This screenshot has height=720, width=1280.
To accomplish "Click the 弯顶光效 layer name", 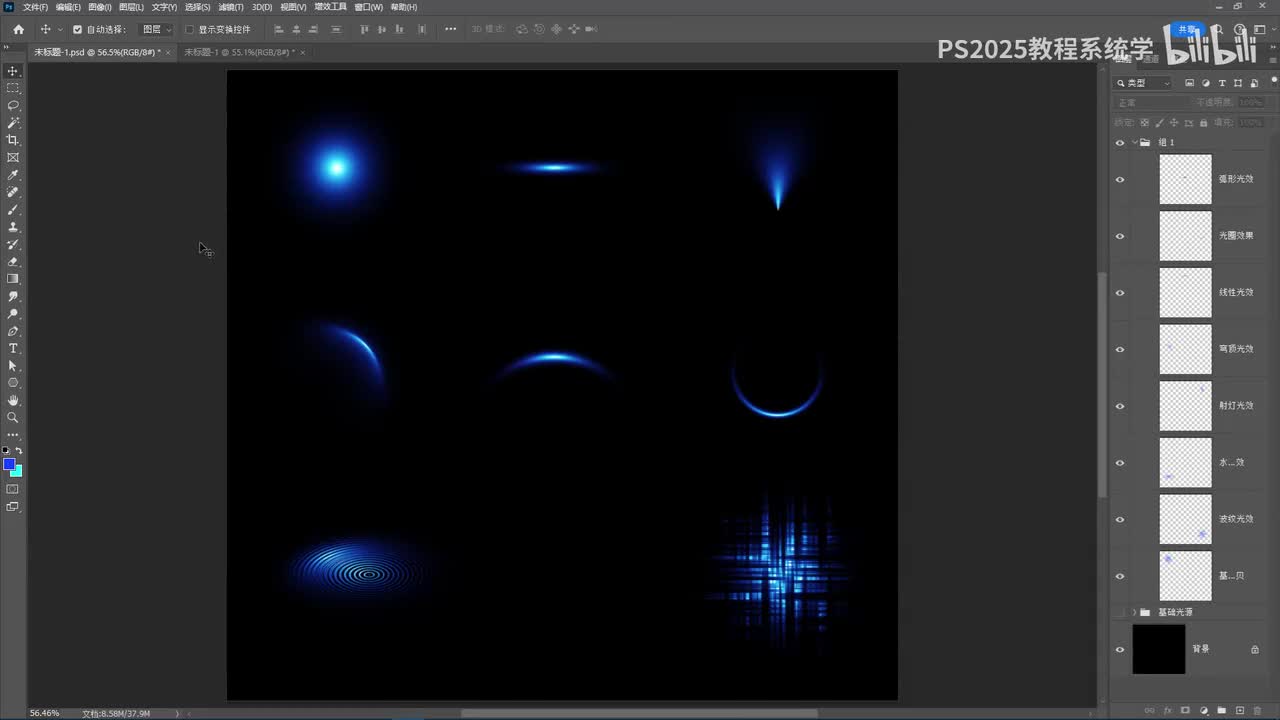I will (1236, 349).
